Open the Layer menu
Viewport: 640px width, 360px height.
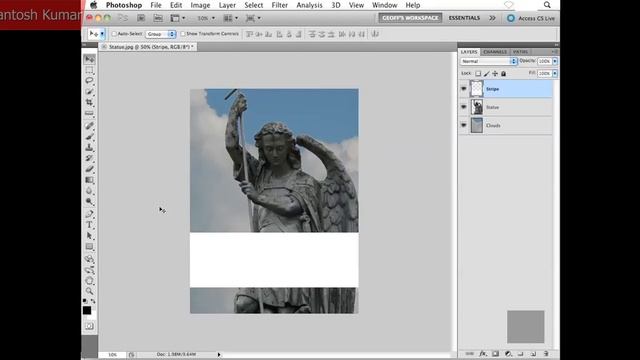(x=227, y=5)
